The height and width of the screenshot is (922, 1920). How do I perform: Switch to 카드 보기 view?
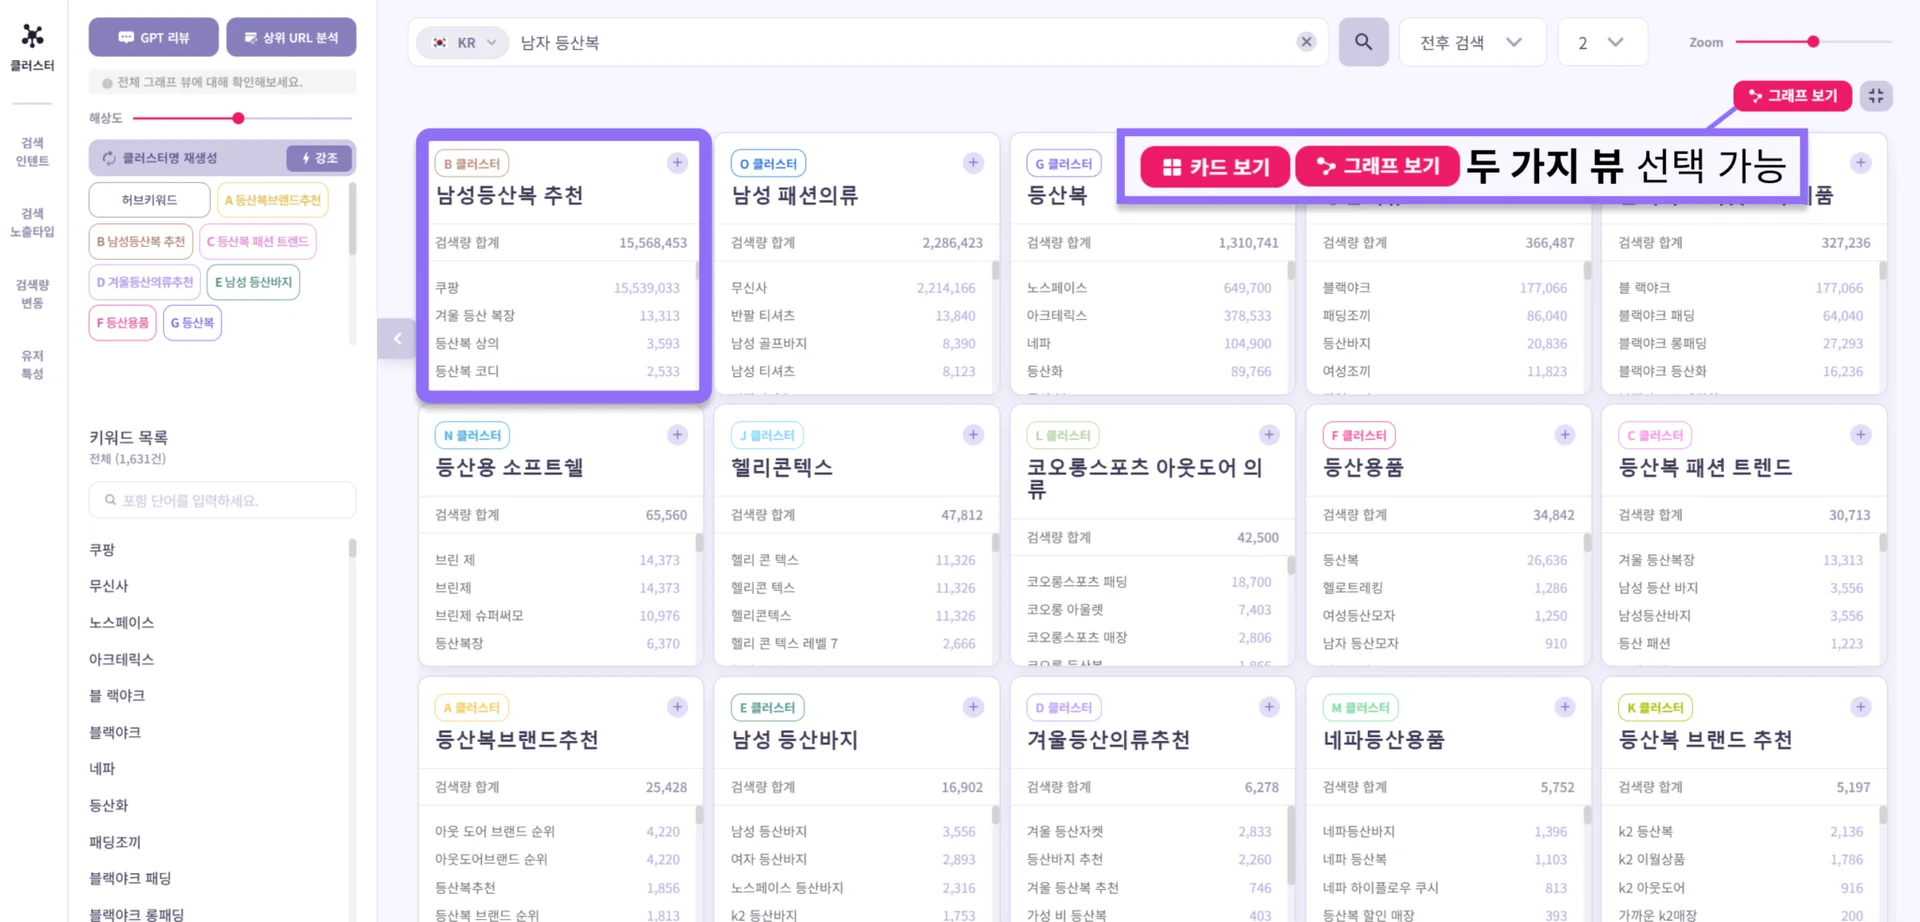pos(1213,167)
